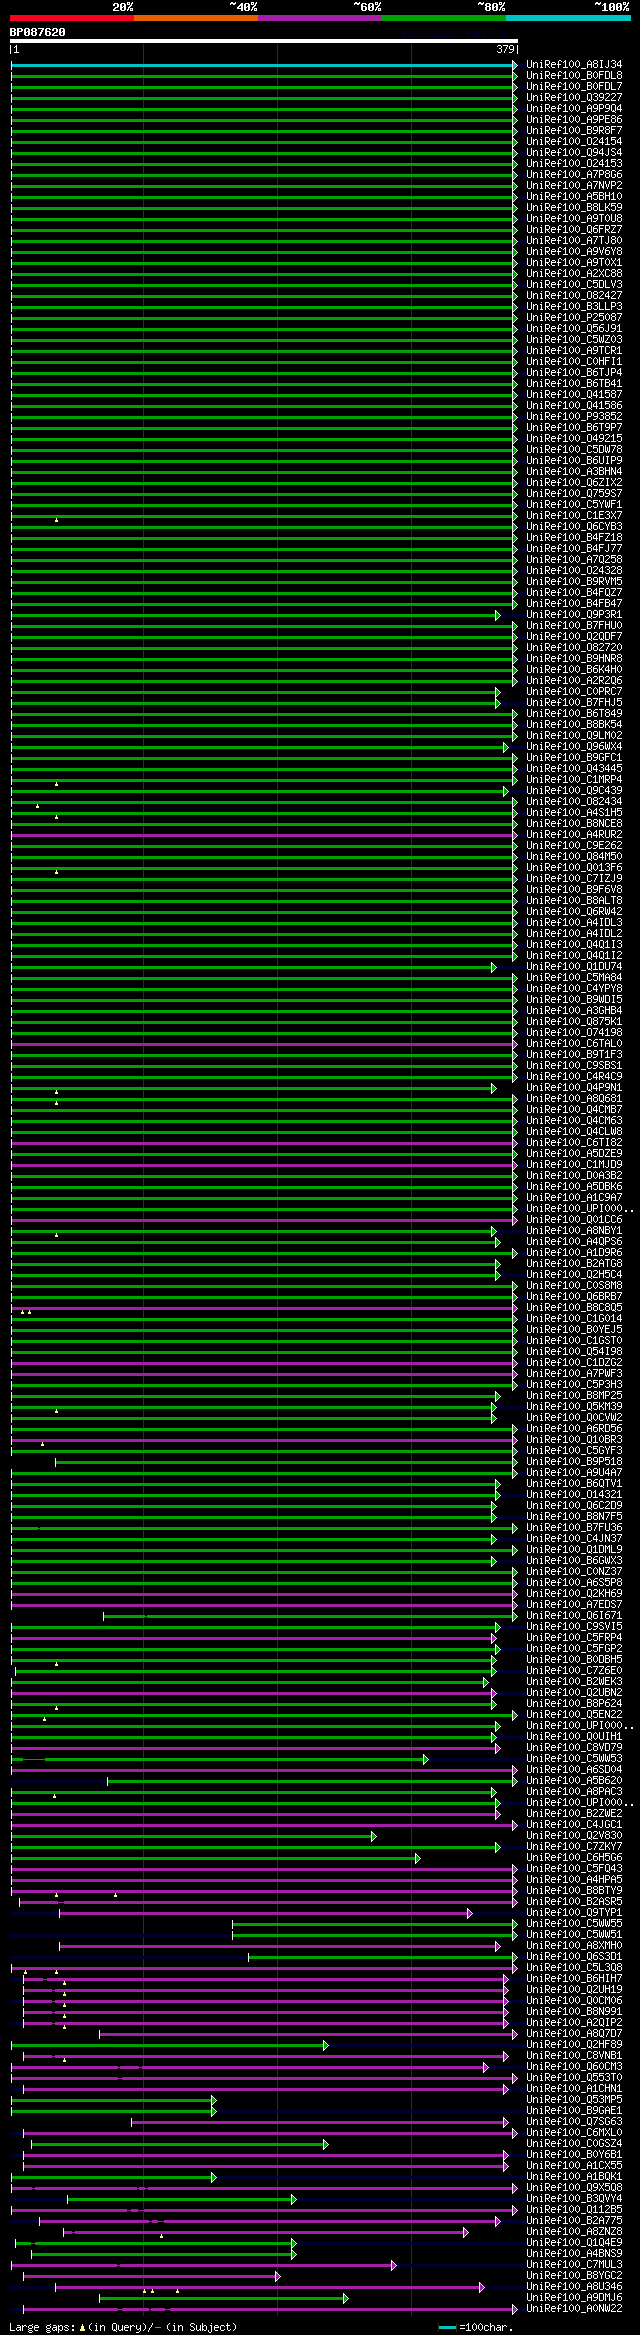The height and width of the screenshot is (2335, 640).
Task: Select hit label UniRef100_Q53MP5
Action: click(x=574, y=2100)
